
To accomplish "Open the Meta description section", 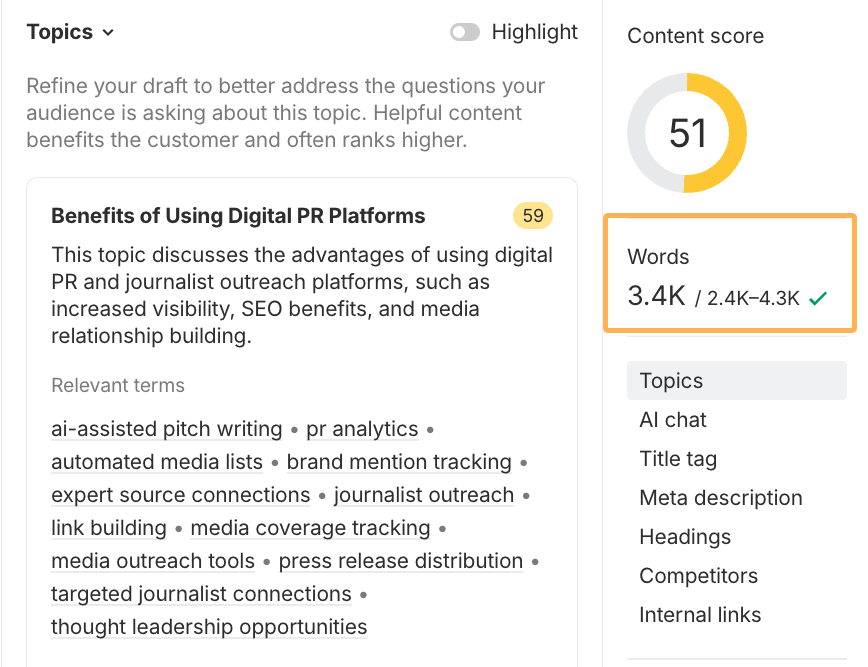I will pyautogui.click(x=720, y=498).
